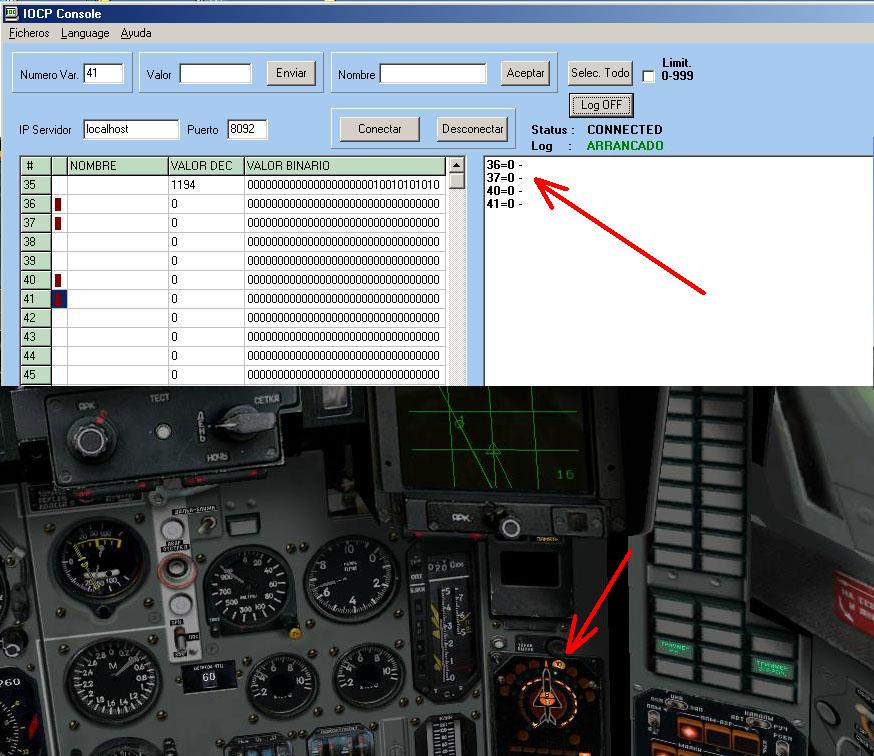Select row number 36
Viewport: 874px width, 756px height.
pos(36,204)
